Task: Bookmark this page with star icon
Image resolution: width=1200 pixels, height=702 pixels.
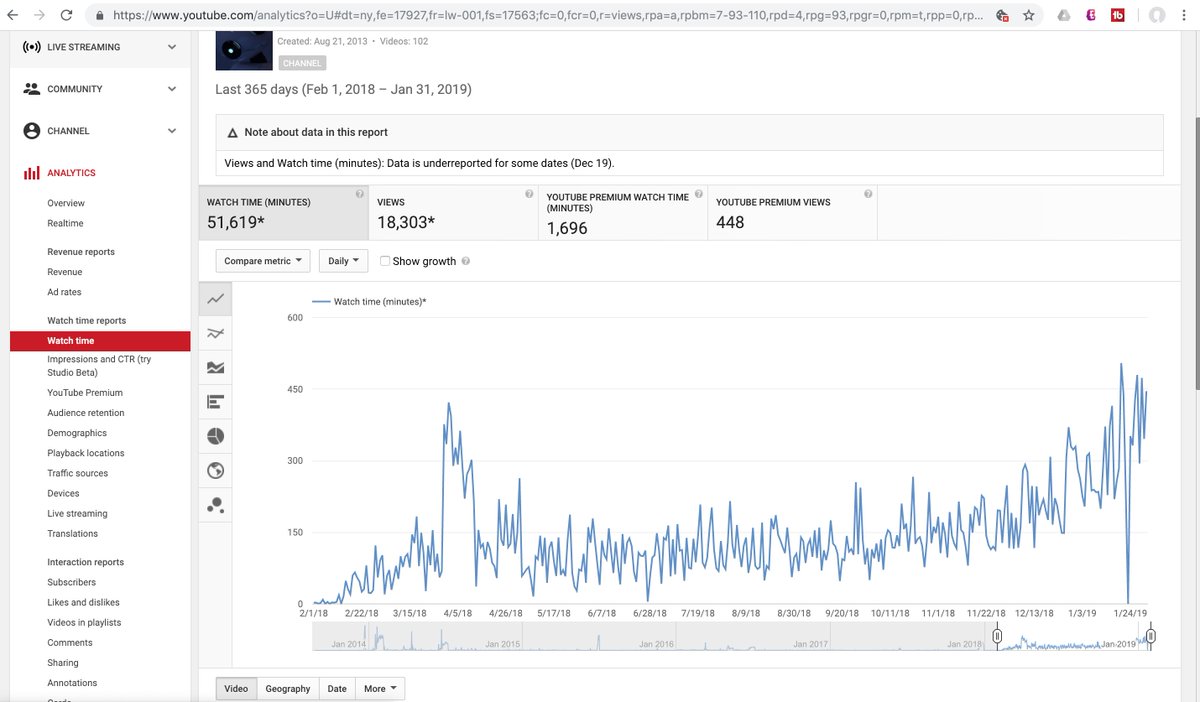Action: [x=1028, y=15]
